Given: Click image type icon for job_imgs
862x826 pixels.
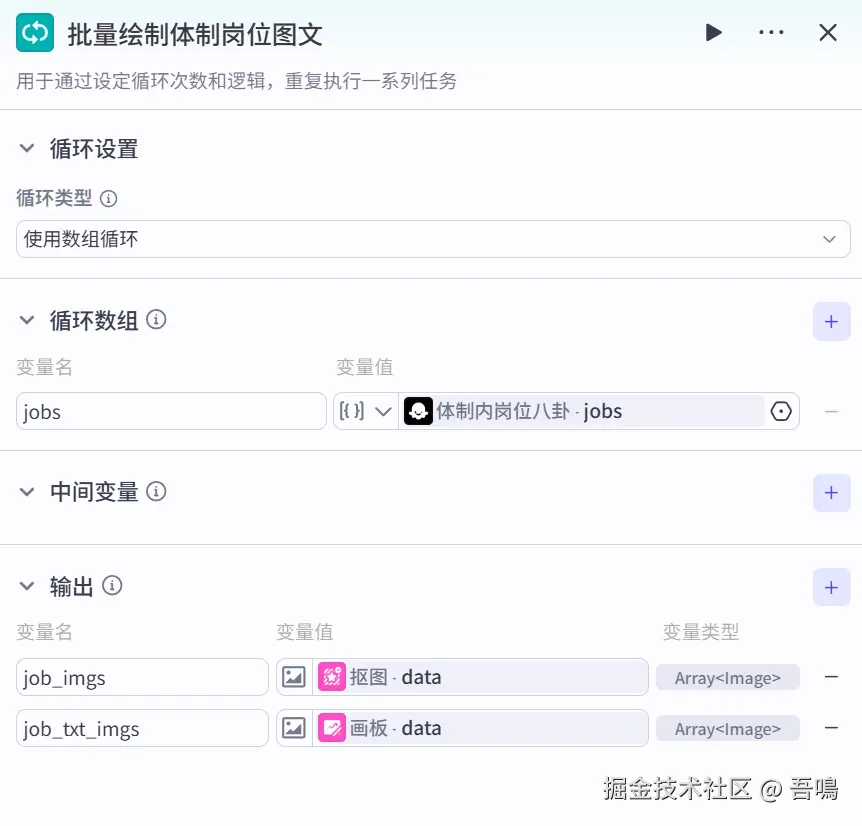Looking at the screenshot, I should 294,677.
